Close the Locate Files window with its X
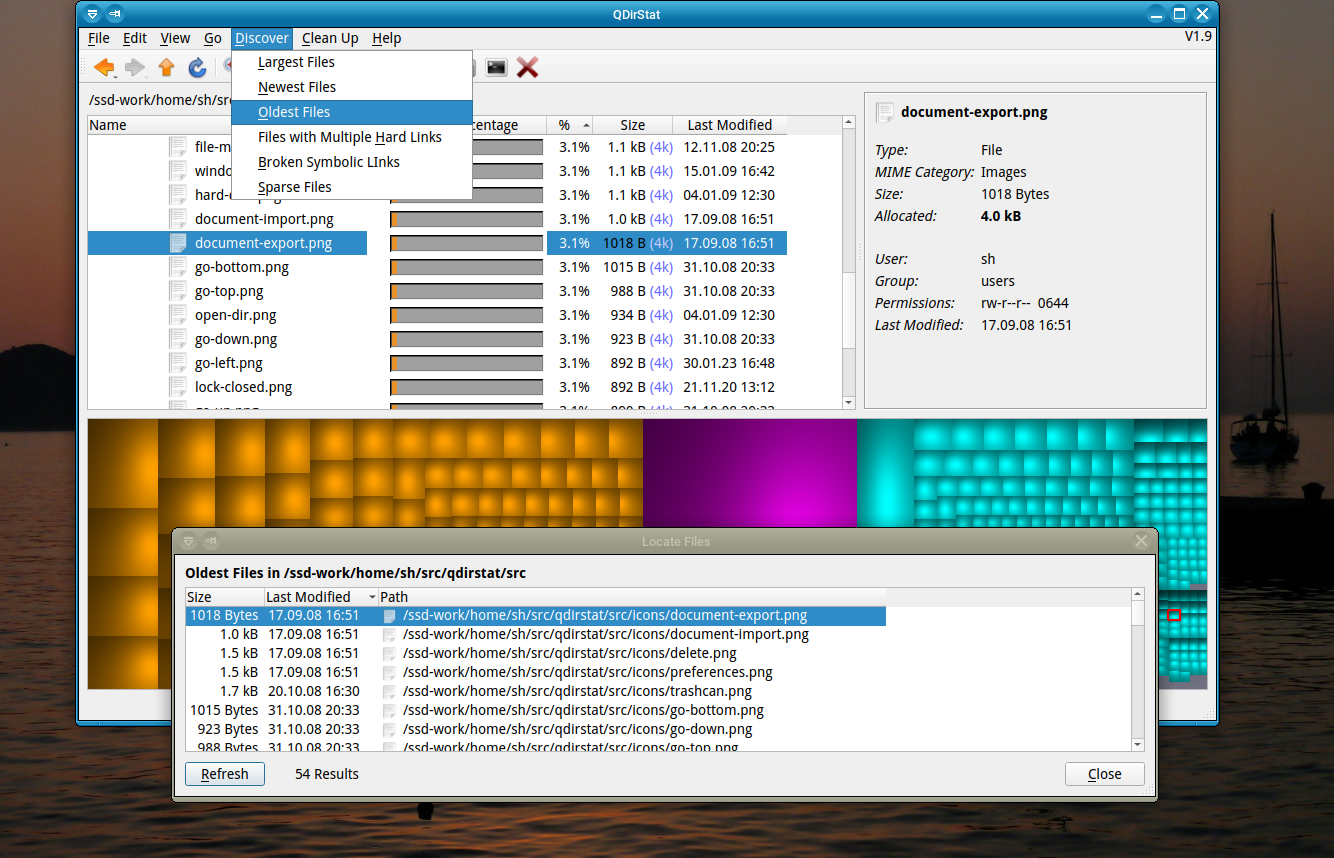The width and height of the screenshot is (1334, 858). pyautogui.click(x=1141, y=541)
